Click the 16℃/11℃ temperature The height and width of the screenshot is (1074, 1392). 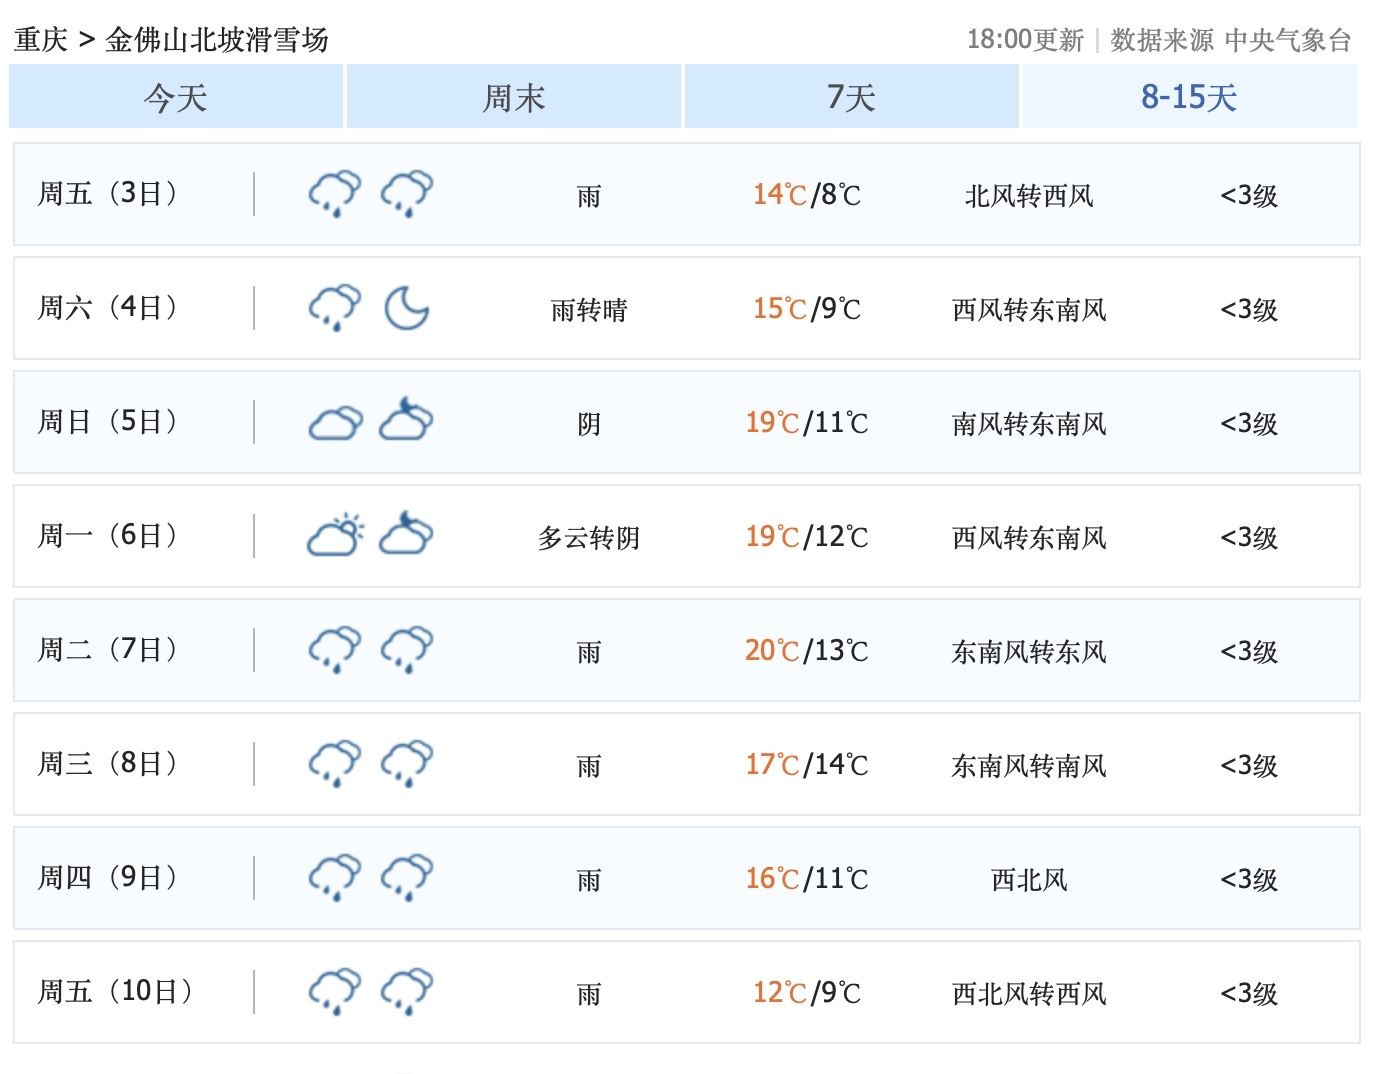tap(807, 878)
